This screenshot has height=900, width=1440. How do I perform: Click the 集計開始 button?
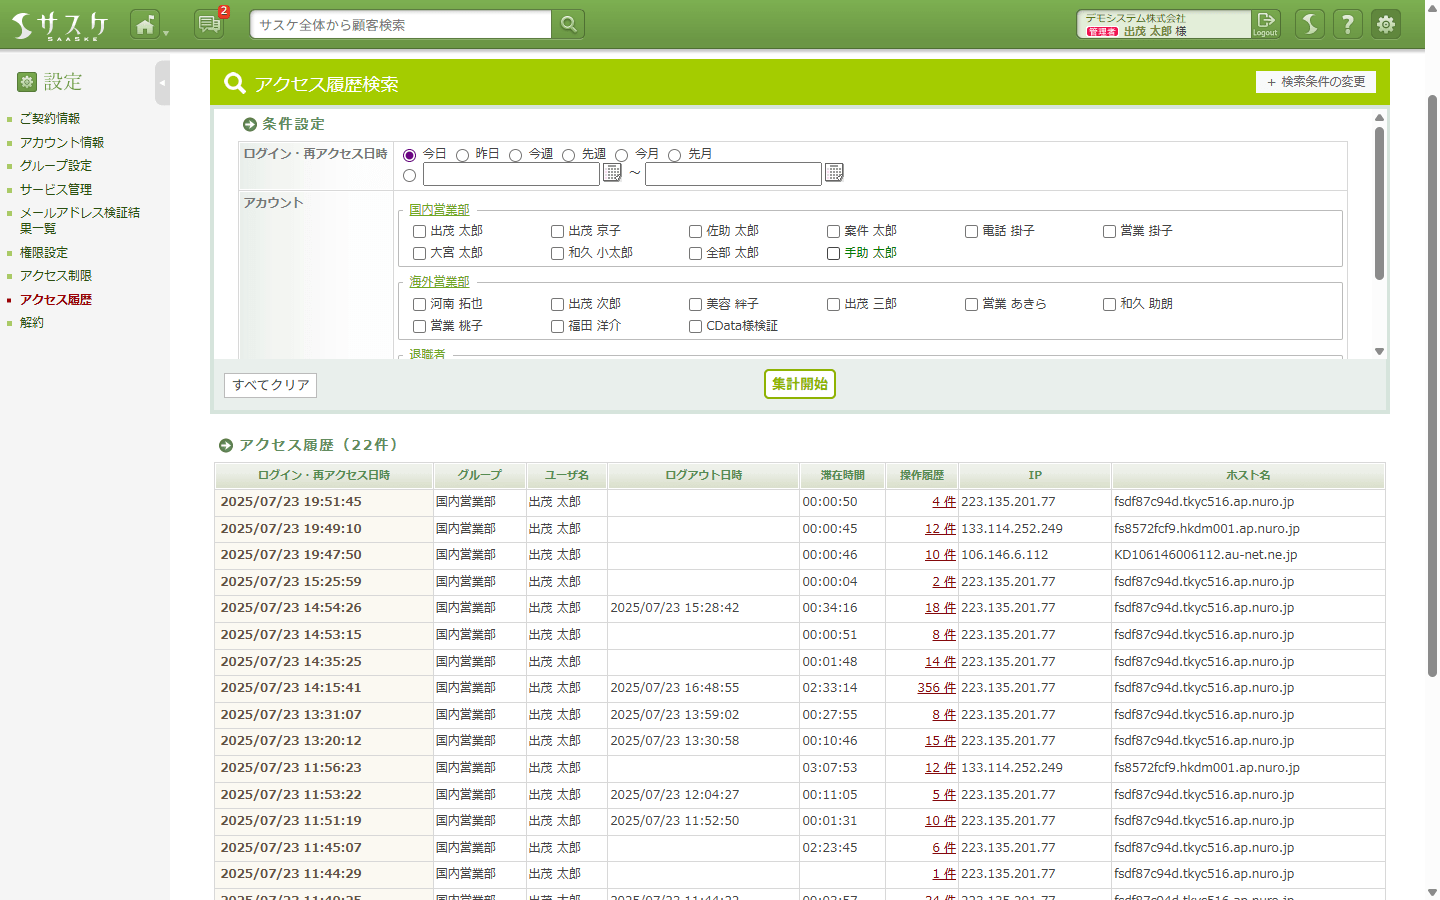pyautogui.click(x=800, y=384)
